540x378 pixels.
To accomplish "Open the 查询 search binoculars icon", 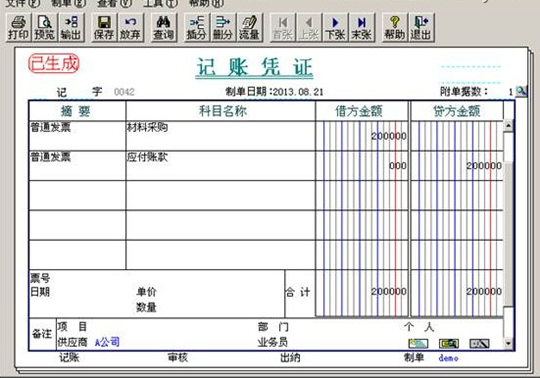I will pos(164,28).
